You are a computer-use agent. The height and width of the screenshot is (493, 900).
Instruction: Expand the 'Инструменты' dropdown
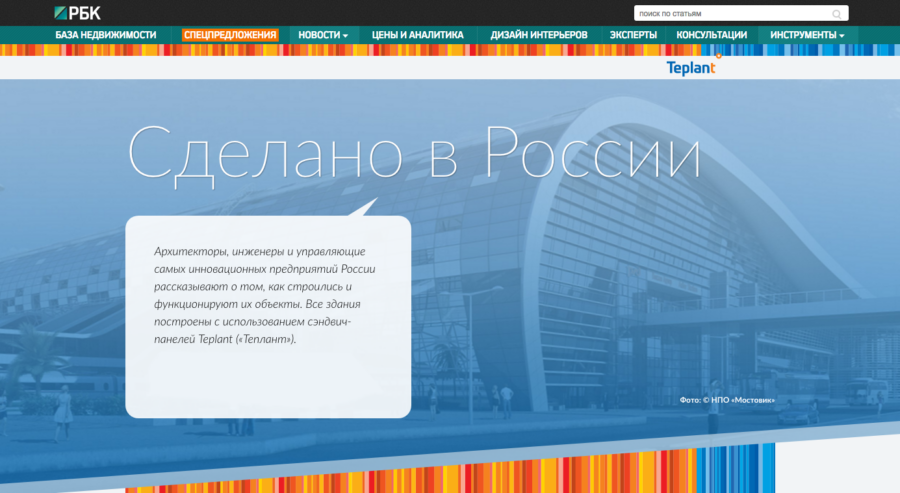807,35
